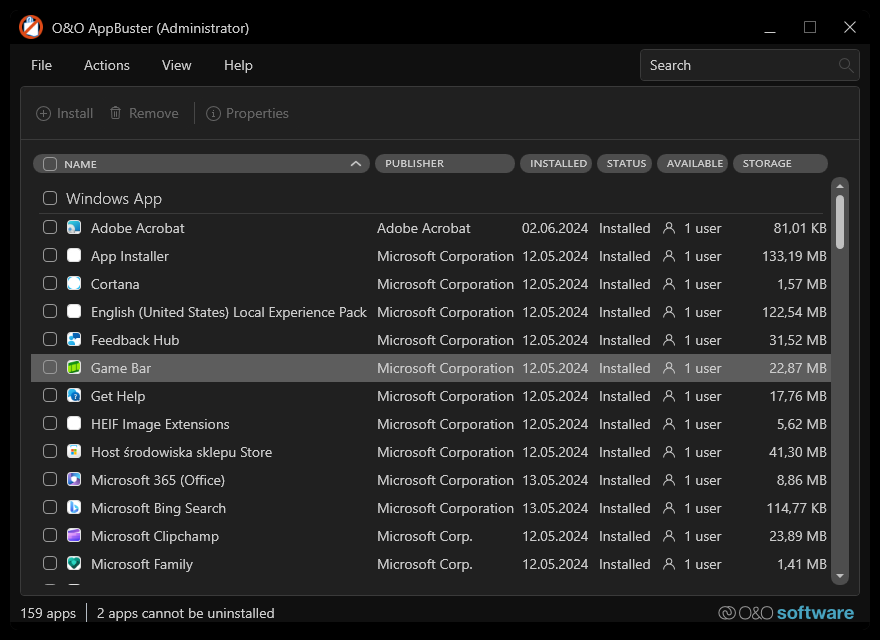The width and height of the screenshot is (880, 640).
Task: Click the user icon in Feedback Hub row
Action: click(669, 340)
